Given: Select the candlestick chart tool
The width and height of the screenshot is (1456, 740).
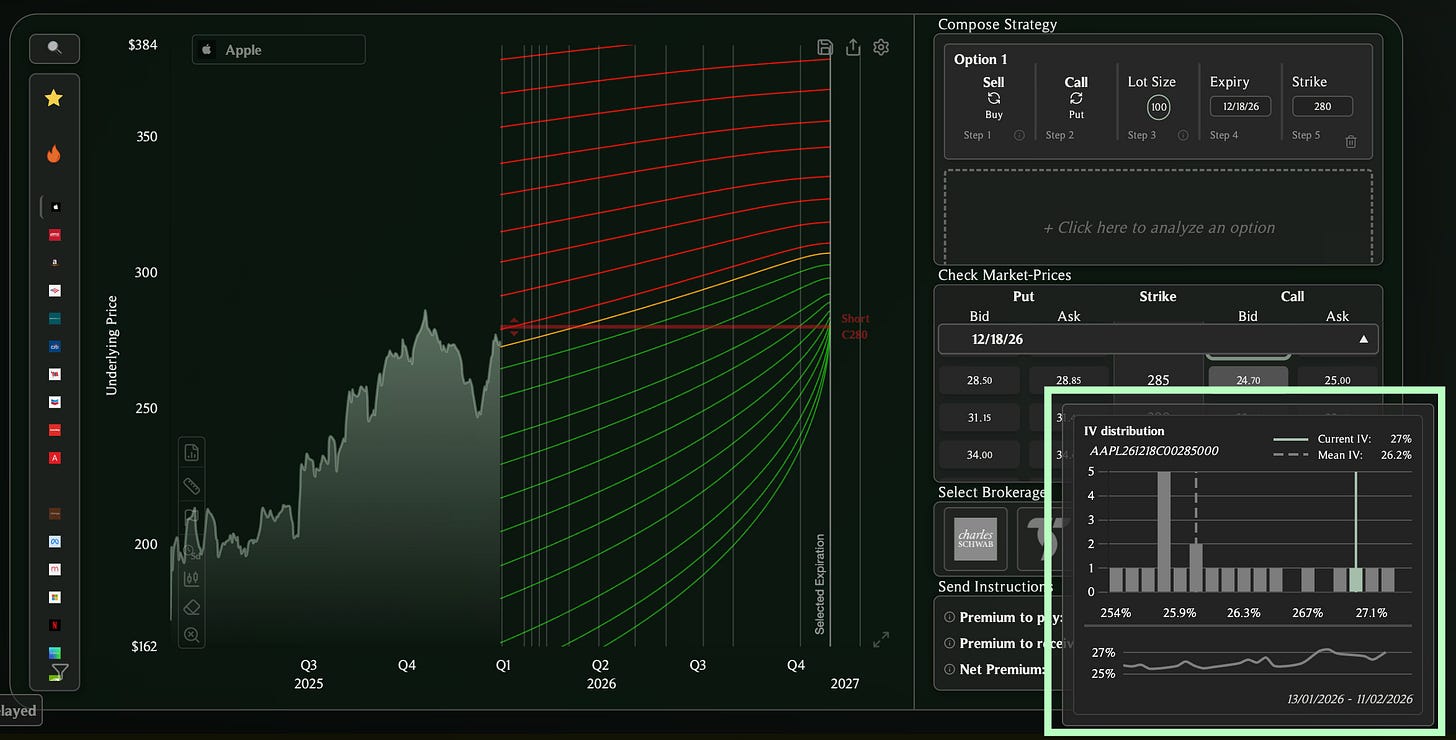Looking at the screenshot, I should [x=192, y=577].
